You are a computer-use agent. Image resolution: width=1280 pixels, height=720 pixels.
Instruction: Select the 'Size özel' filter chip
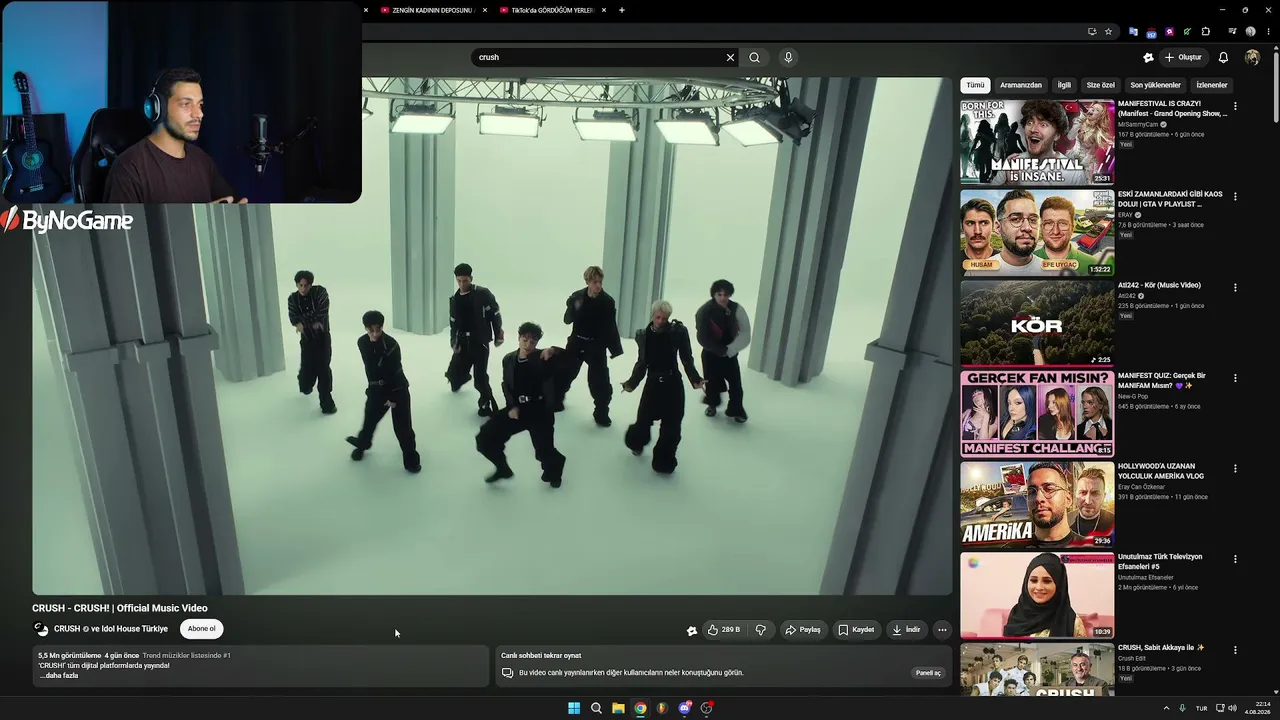tap(1100, 85)
